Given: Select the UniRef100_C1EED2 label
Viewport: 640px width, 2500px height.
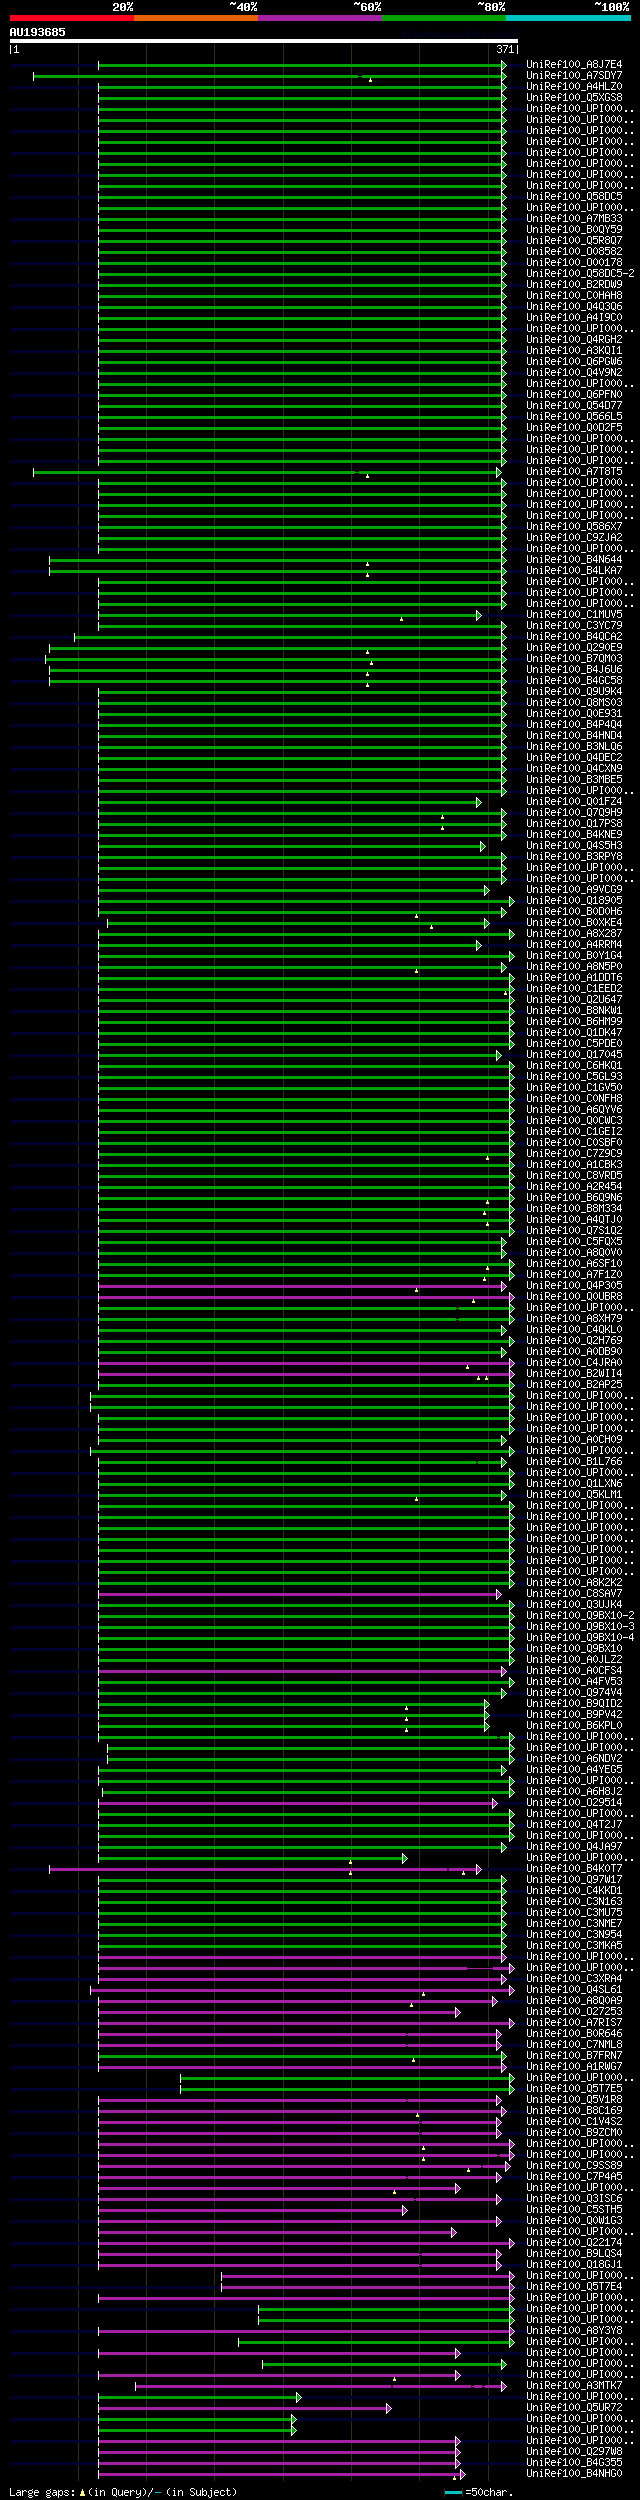Looking at the screenshot, I should coord(574,989).
